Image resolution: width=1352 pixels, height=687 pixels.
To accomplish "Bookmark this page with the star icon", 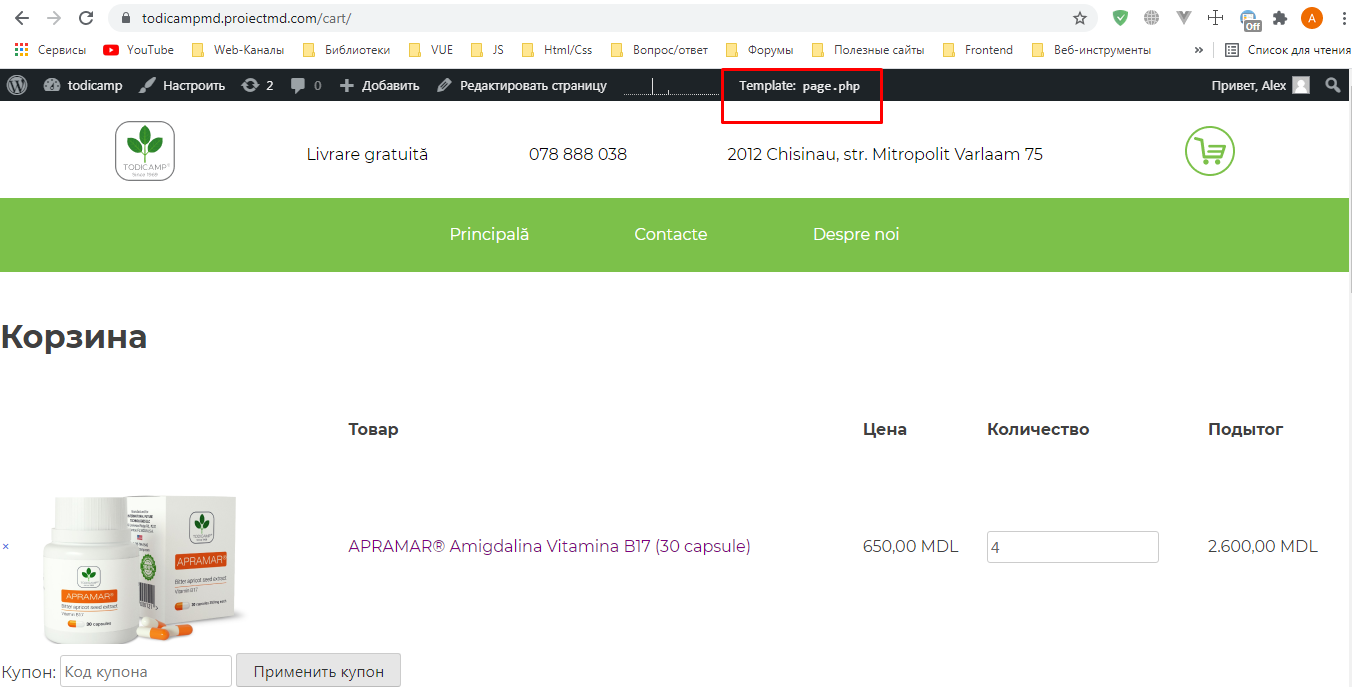I will [x=1080, y=18].
